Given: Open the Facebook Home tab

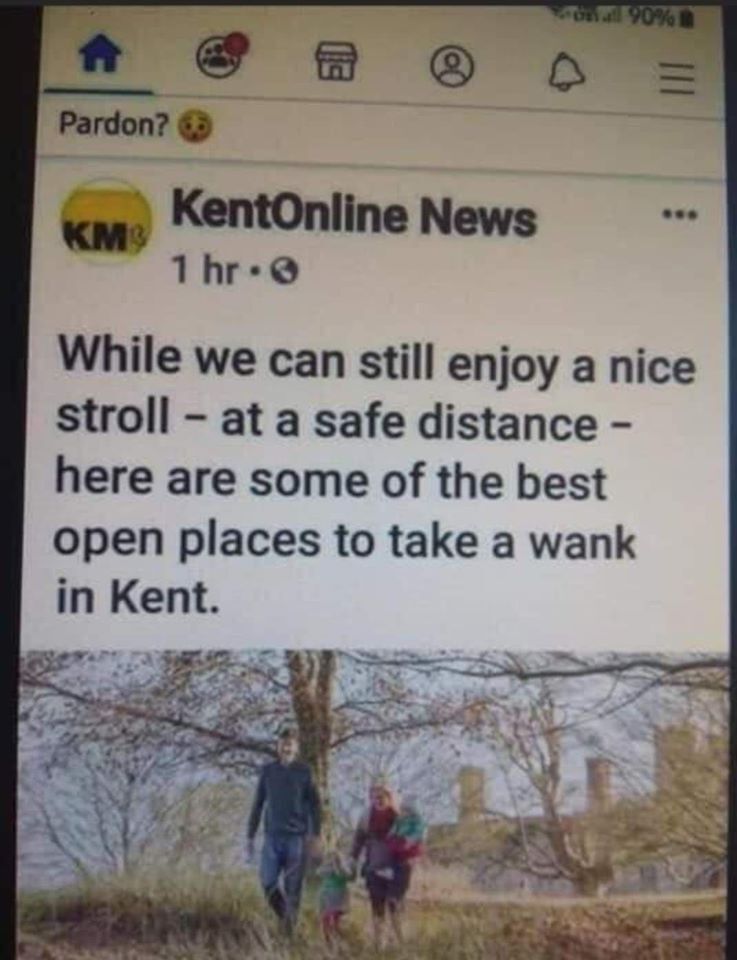Looking at the screenshot, I should tap(99, 61).
